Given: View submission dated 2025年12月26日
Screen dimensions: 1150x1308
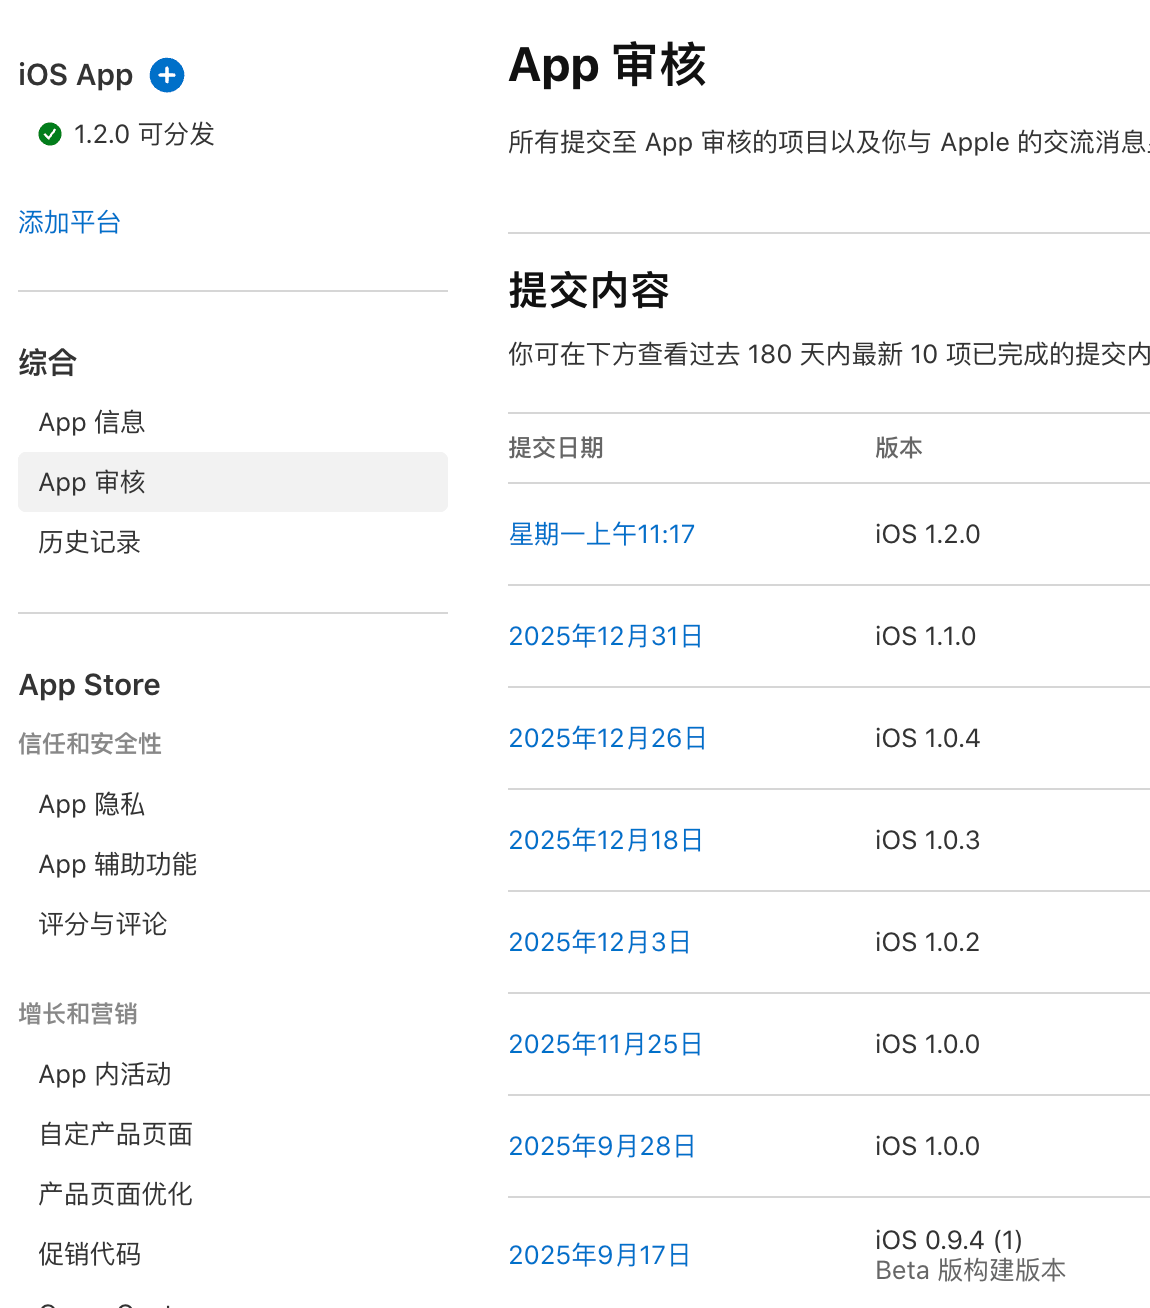Looking at the screenshot, I should coord(607,738).
